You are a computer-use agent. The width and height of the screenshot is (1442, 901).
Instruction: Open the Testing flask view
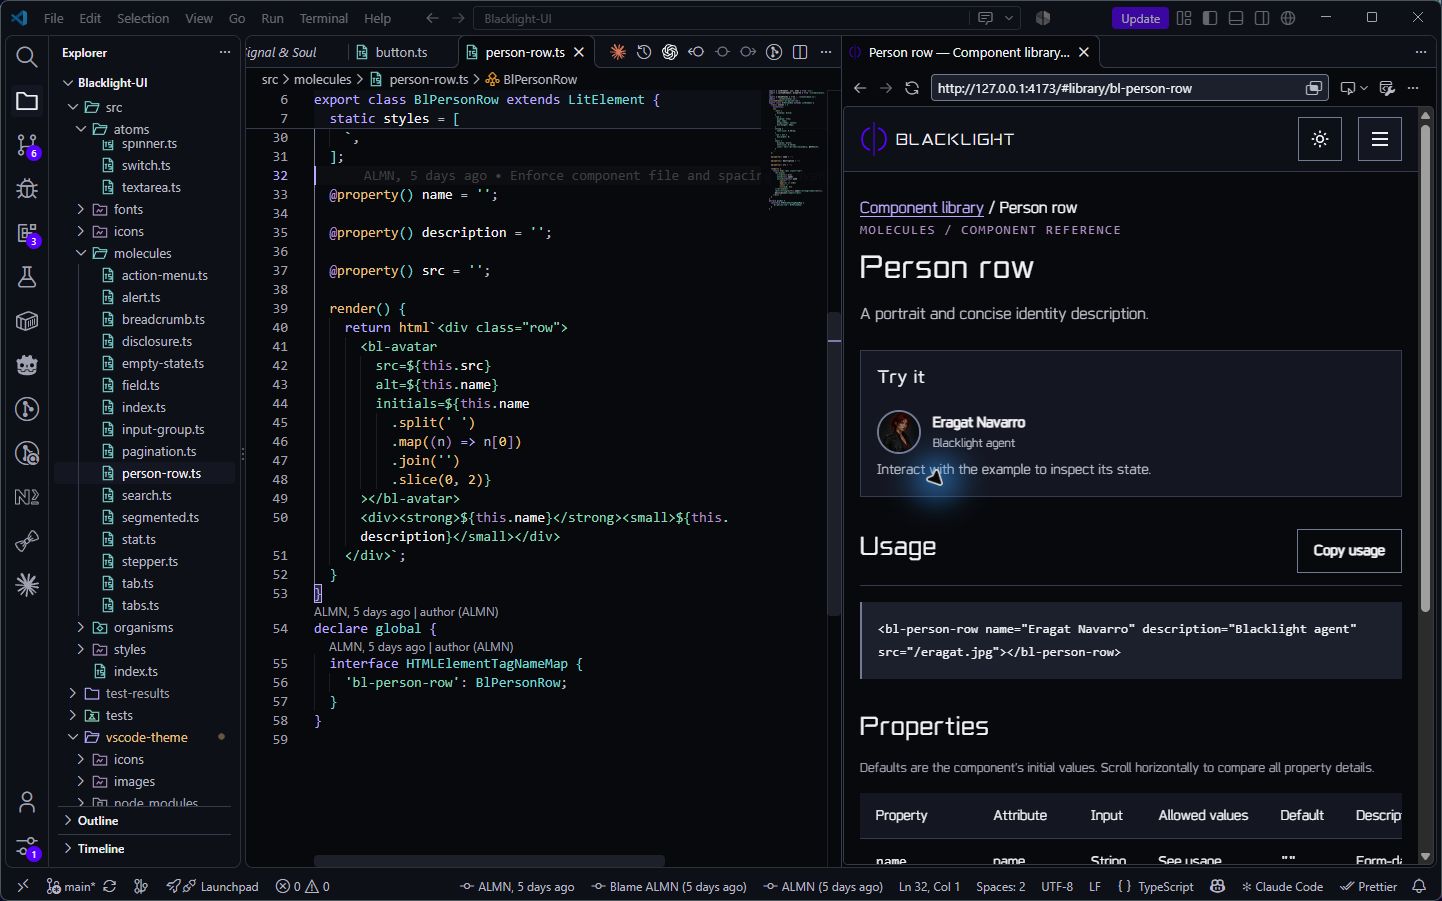point(27,277)
